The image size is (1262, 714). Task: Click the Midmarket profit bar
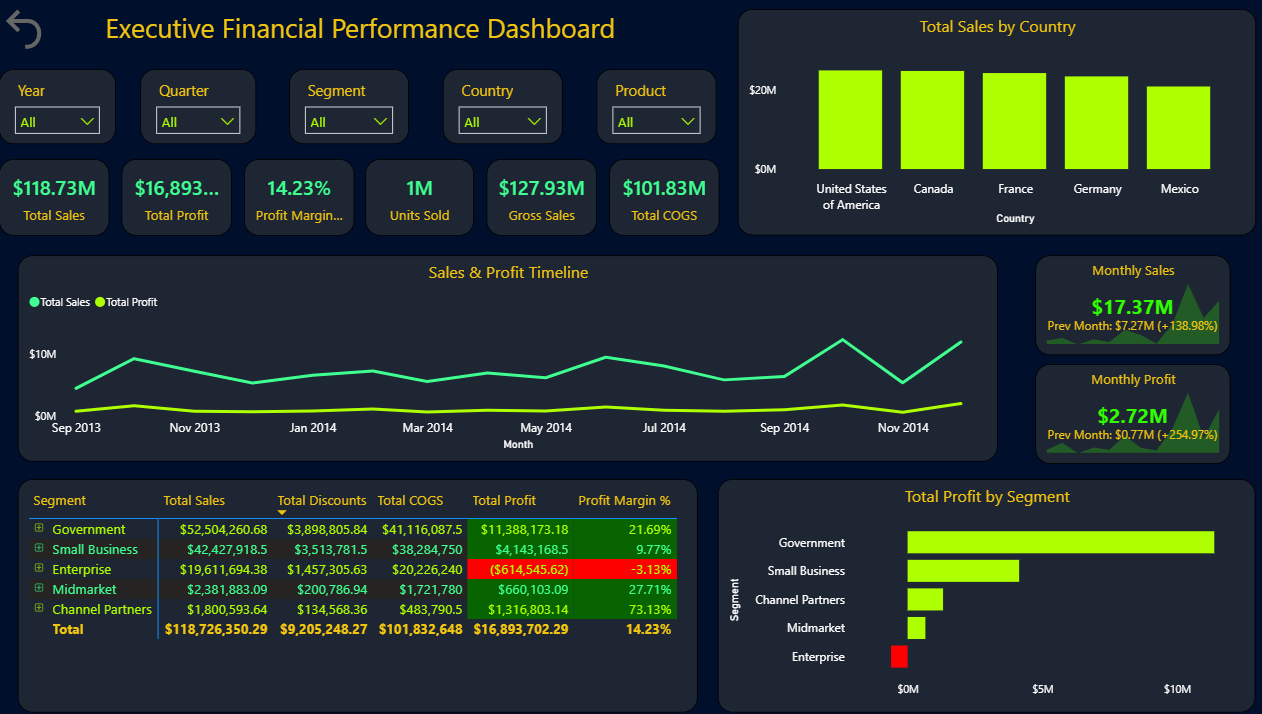[x=916, y=628]
